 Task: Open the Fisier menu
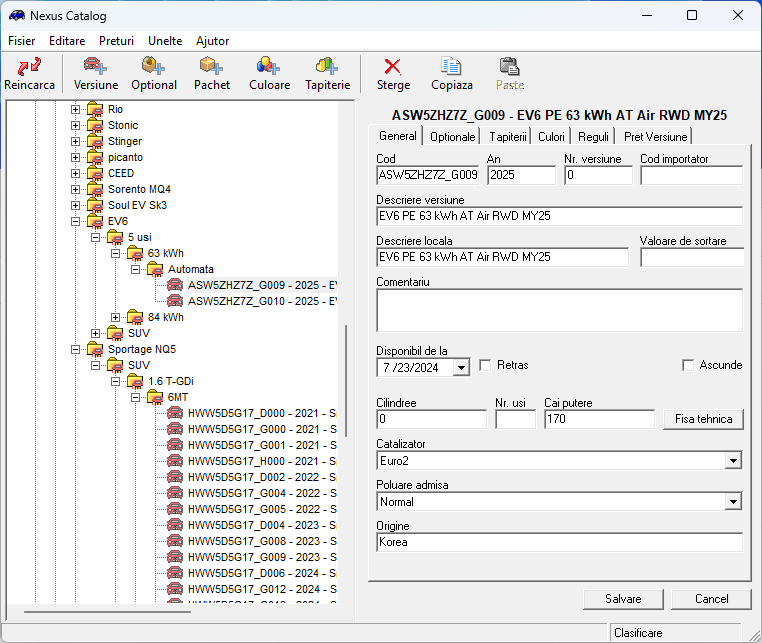click(21, 41)
